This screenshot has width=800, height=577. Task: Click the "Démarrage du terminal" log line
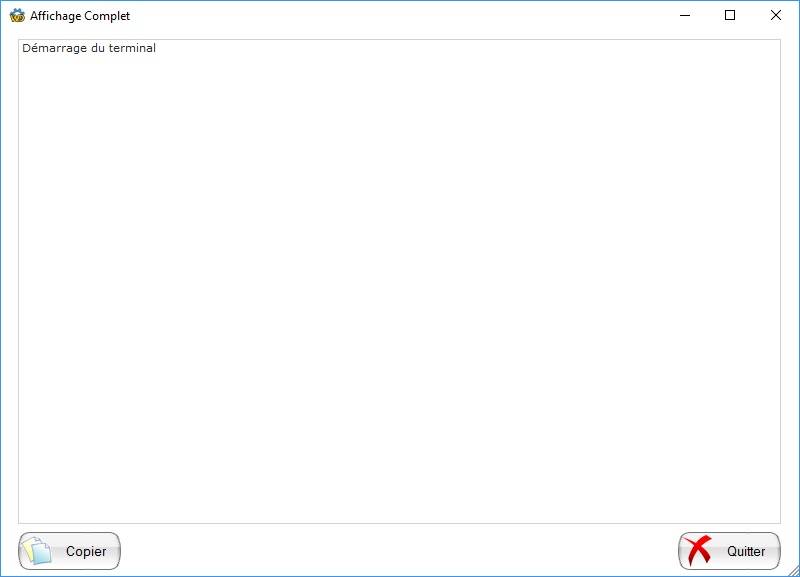click(88, 48)
